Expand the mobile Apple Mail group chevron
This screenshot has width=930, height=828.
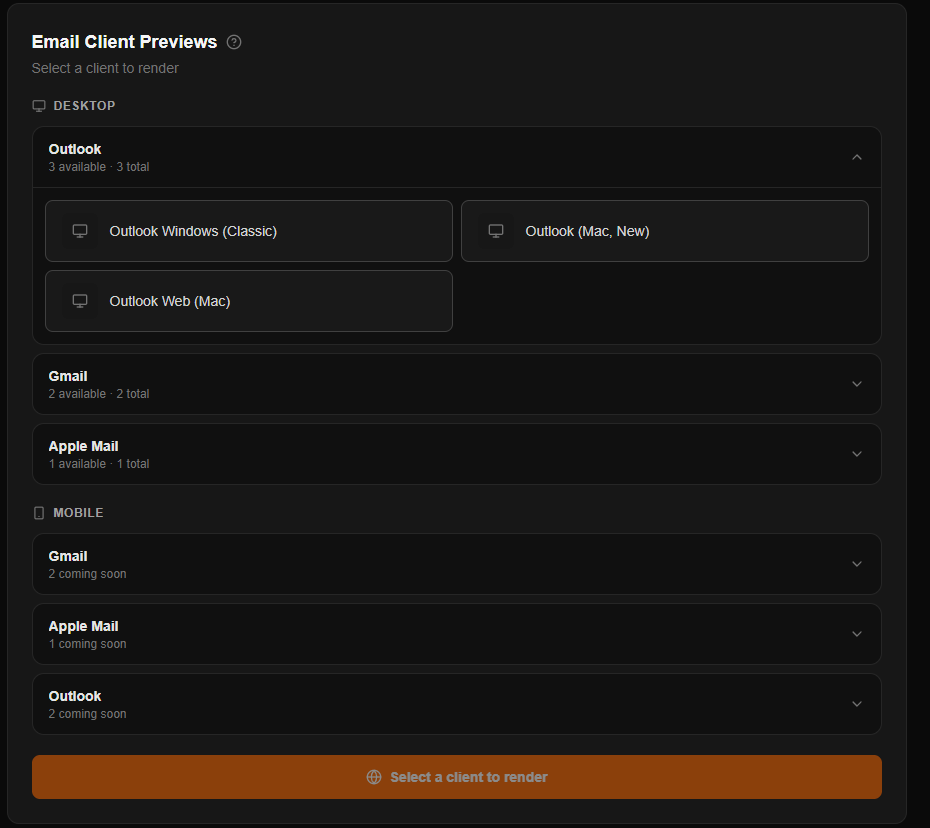[x=856, y=634]
